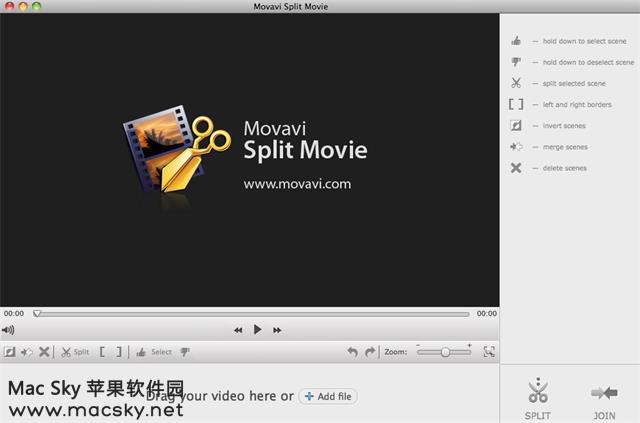Click the invert scenes toolbar icon
This screenshot has height=423, width=640.
[x=9, y=352]
